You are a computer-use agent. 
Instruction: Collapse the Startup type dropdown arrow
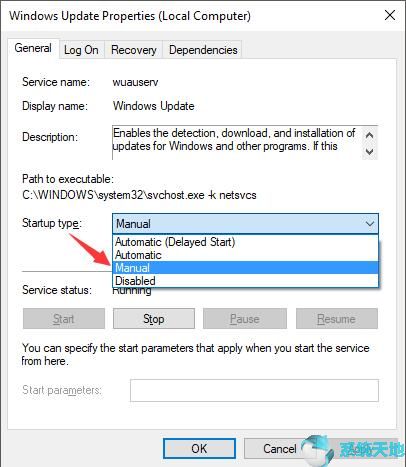370,224
